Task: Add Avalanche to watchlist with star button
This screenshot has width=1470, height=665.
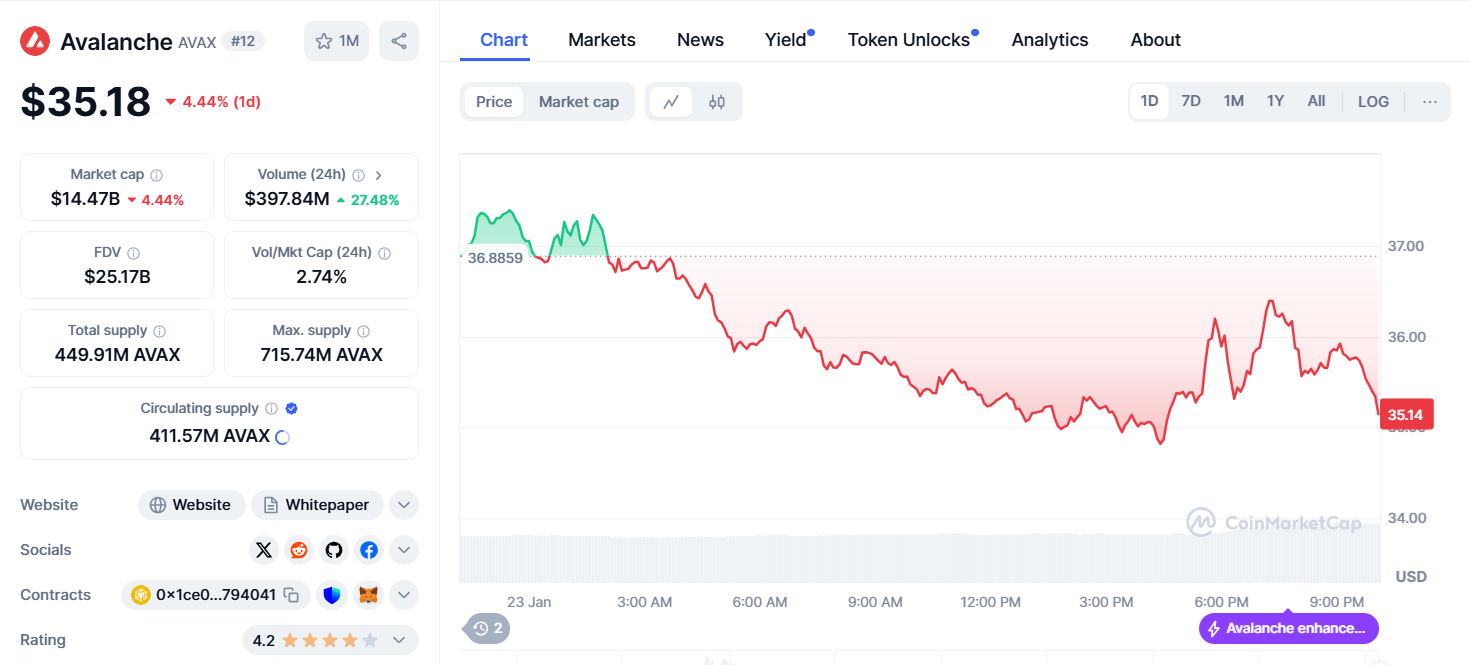Action: click(x=336, y=41)
